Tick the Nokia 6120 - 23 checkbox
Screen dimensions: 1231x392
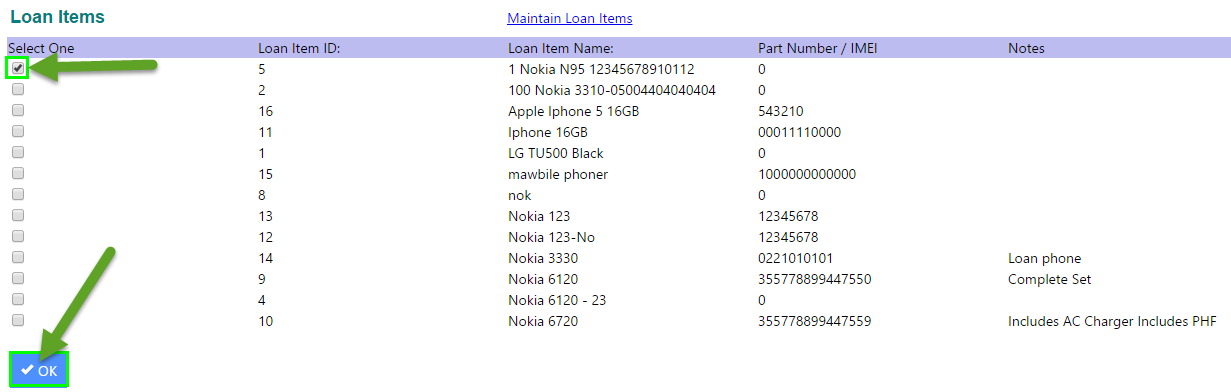coord(18,299)
